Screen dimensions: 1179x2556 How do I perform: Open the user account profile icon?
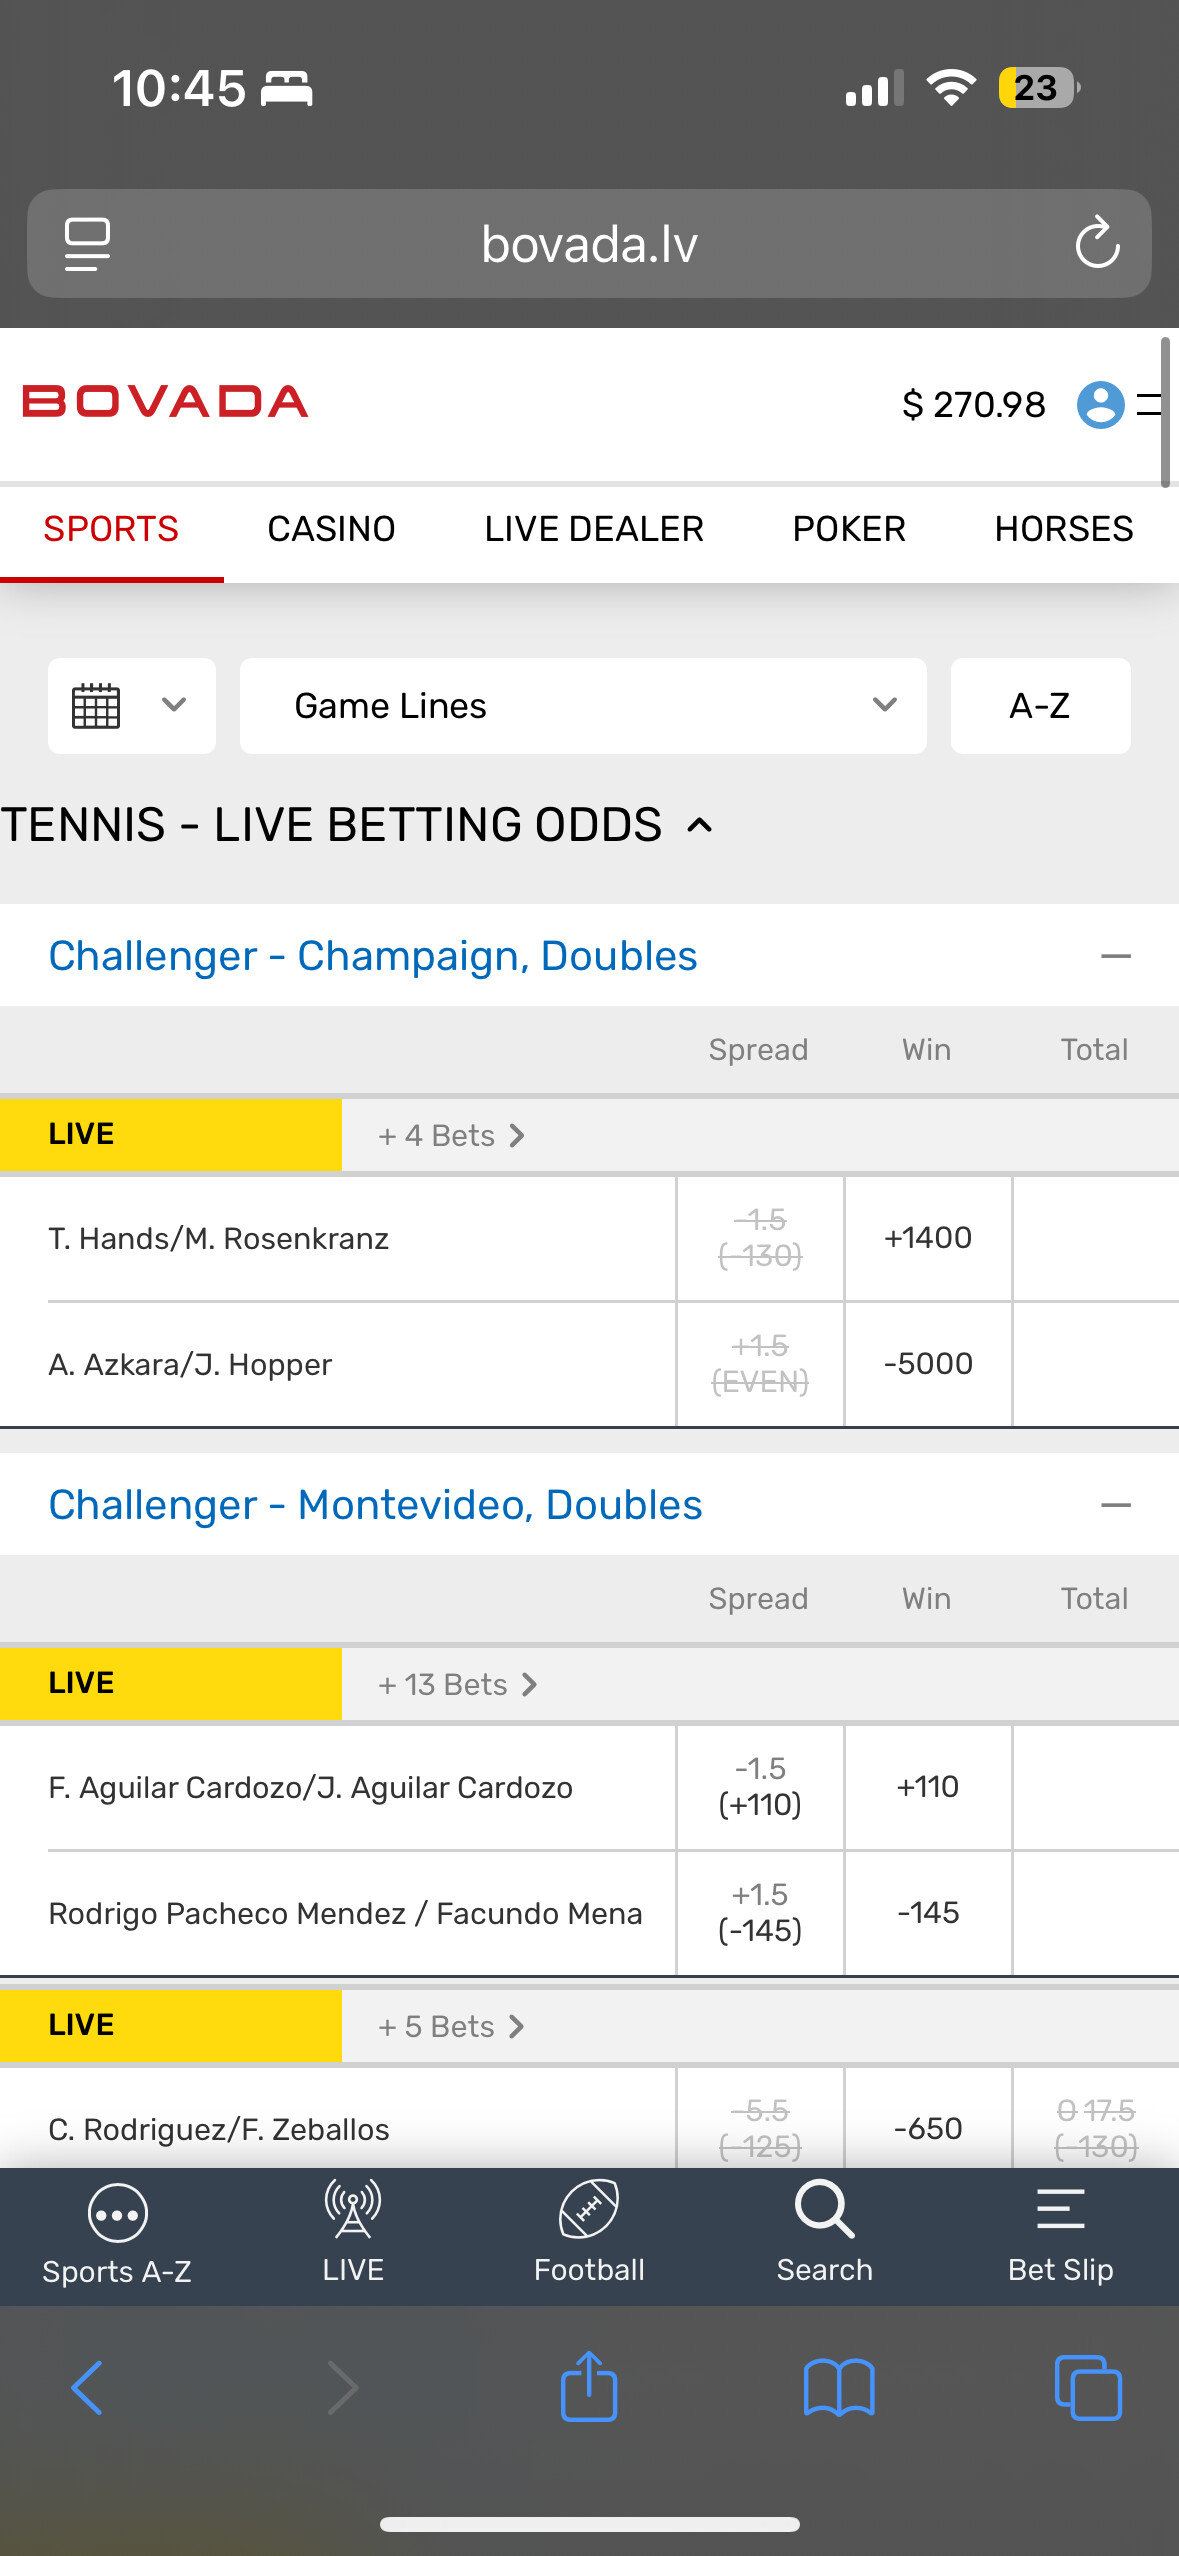(1100, 405)
